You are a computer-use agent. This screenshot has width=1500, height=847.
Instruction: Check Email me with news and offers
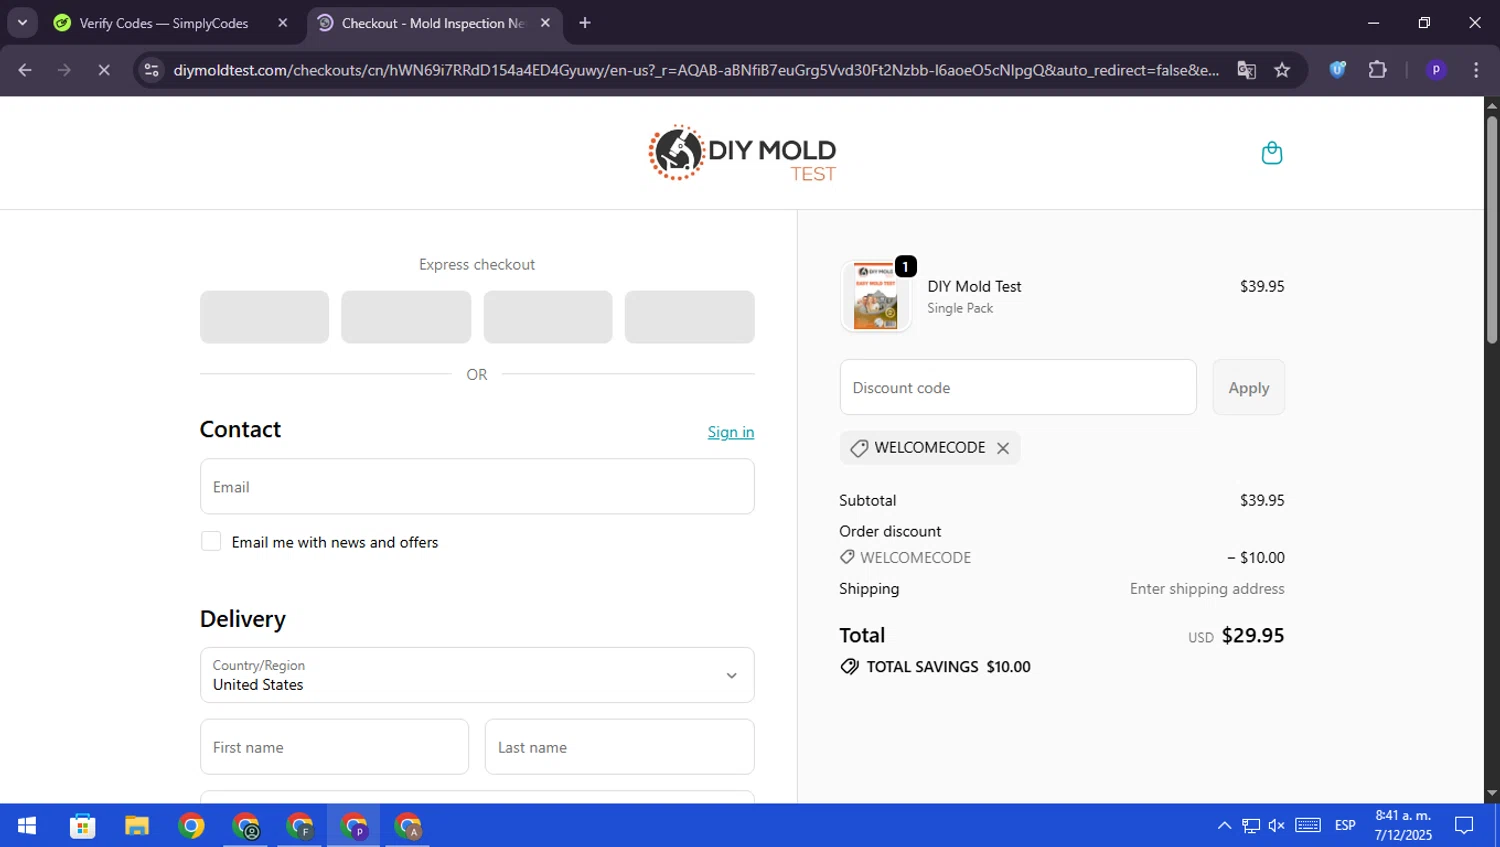tap(211, 541)
